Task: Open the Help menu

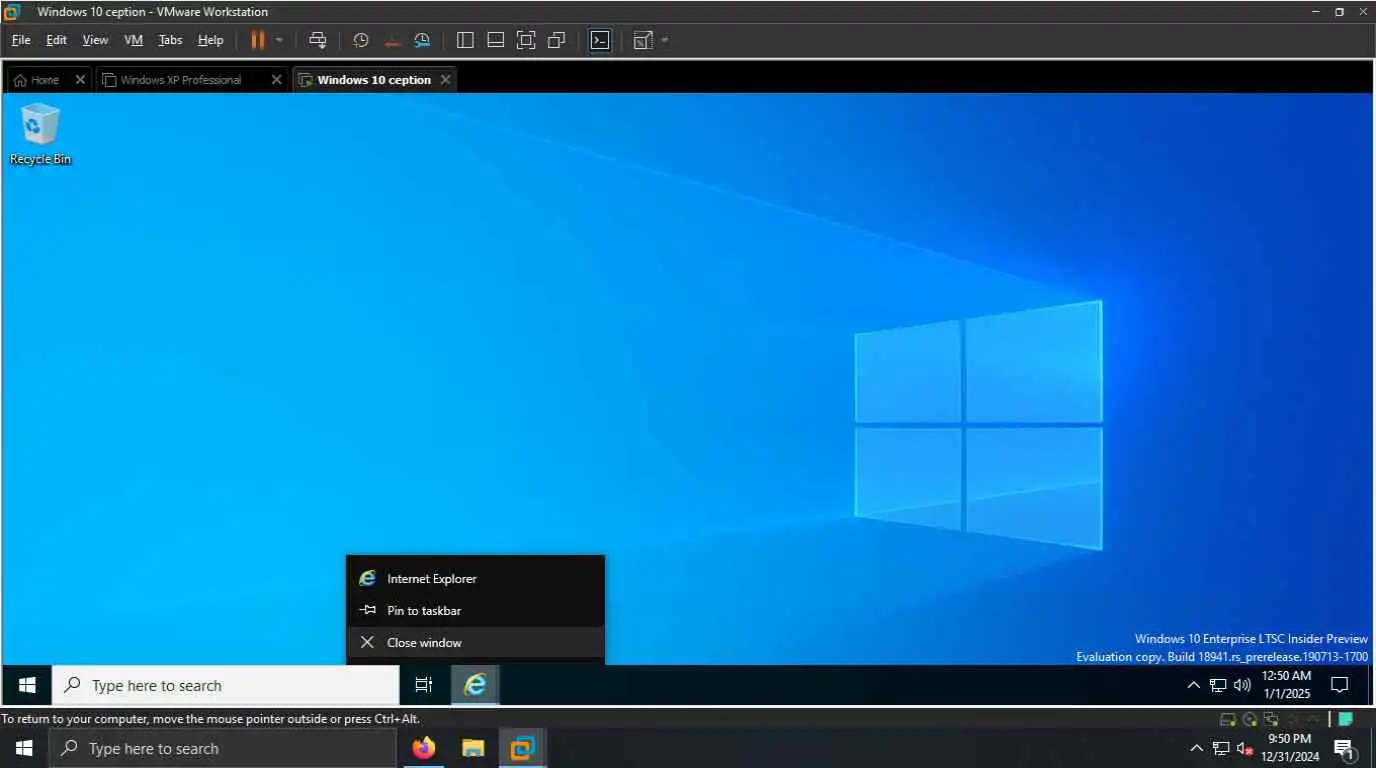Action: [x=210, y=40]
